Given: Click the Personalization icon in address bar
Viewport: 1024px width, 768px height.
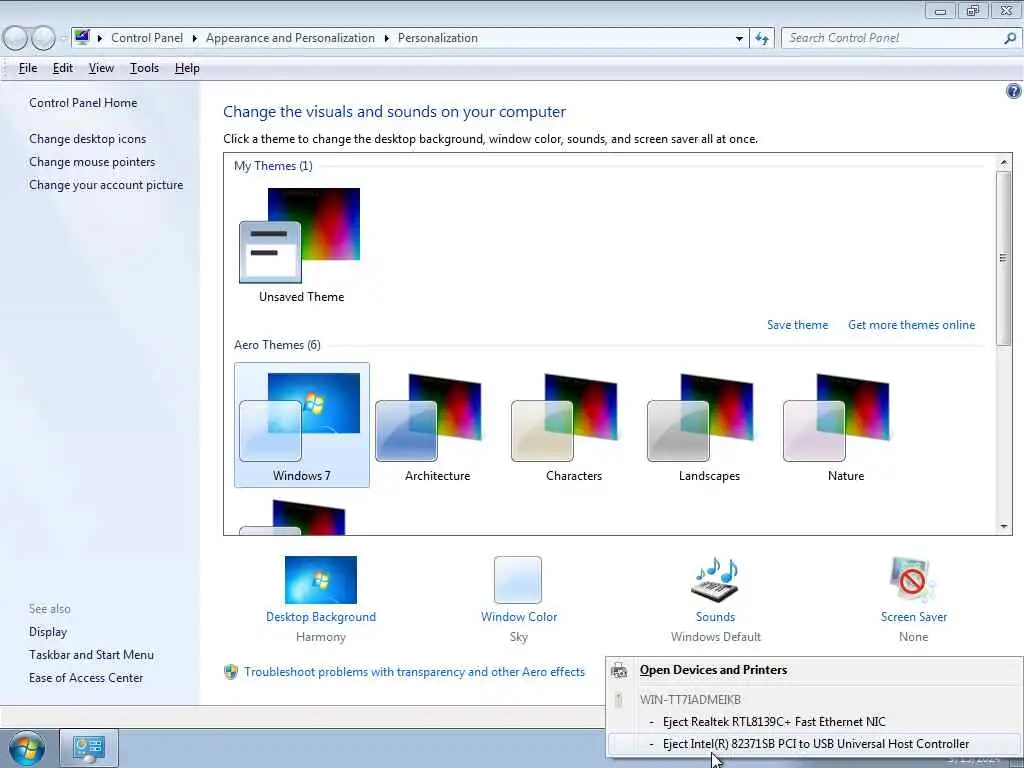Looking at the screenshot, I should [x=82, y=38].
